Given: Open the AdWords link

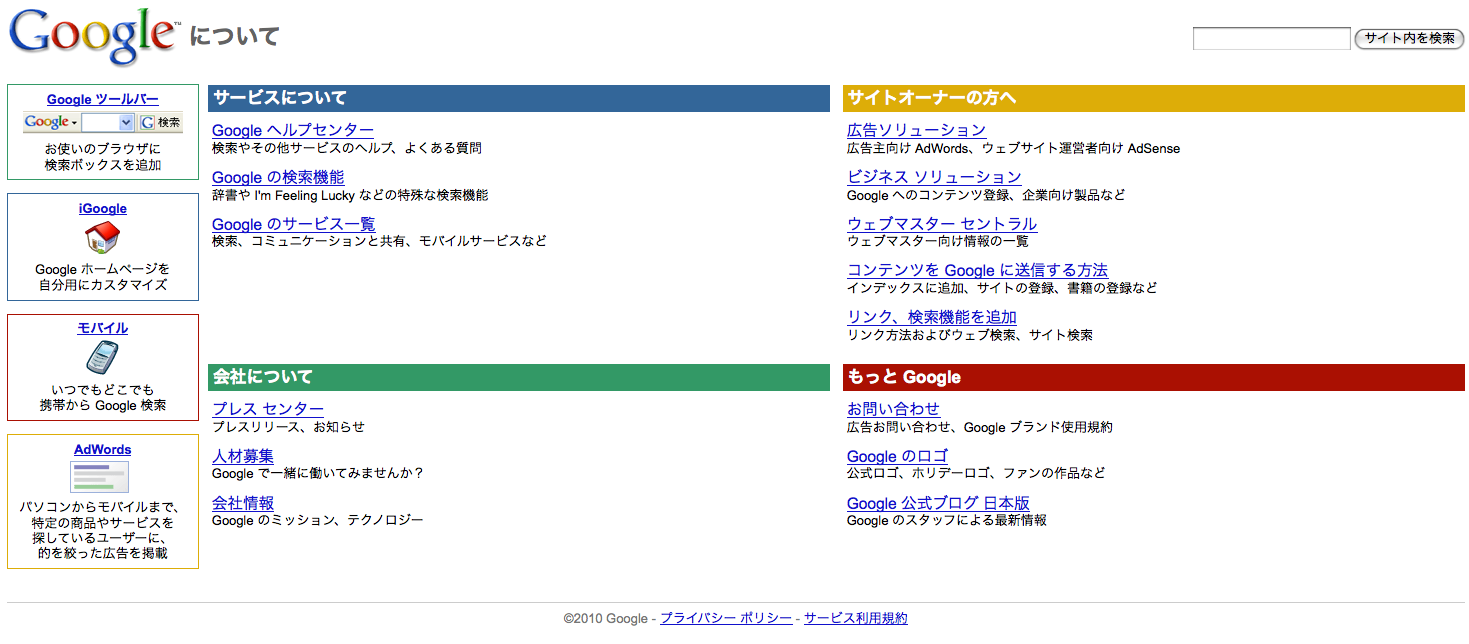Looking at the screenshot, I should 103,450.
